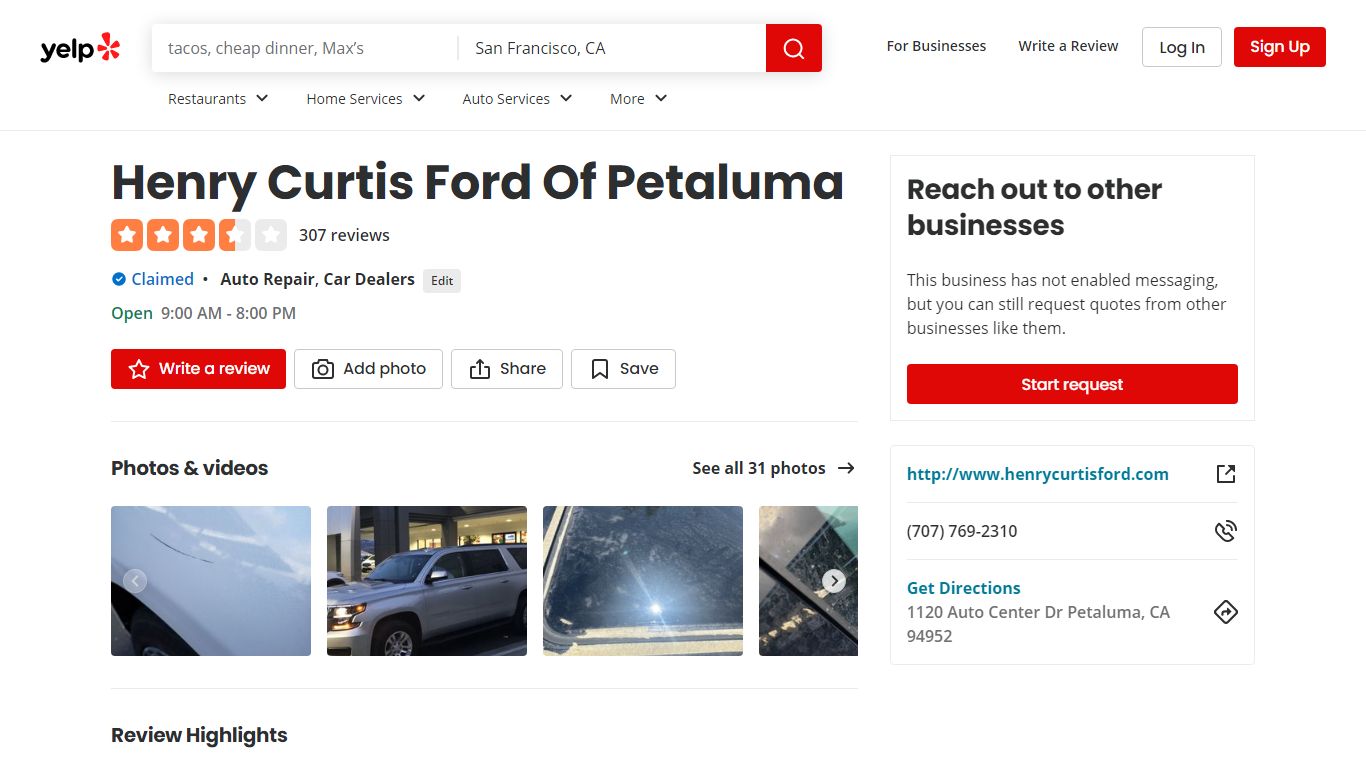
Task: Expand the Auto Services menu
Action: pos(517,99)
